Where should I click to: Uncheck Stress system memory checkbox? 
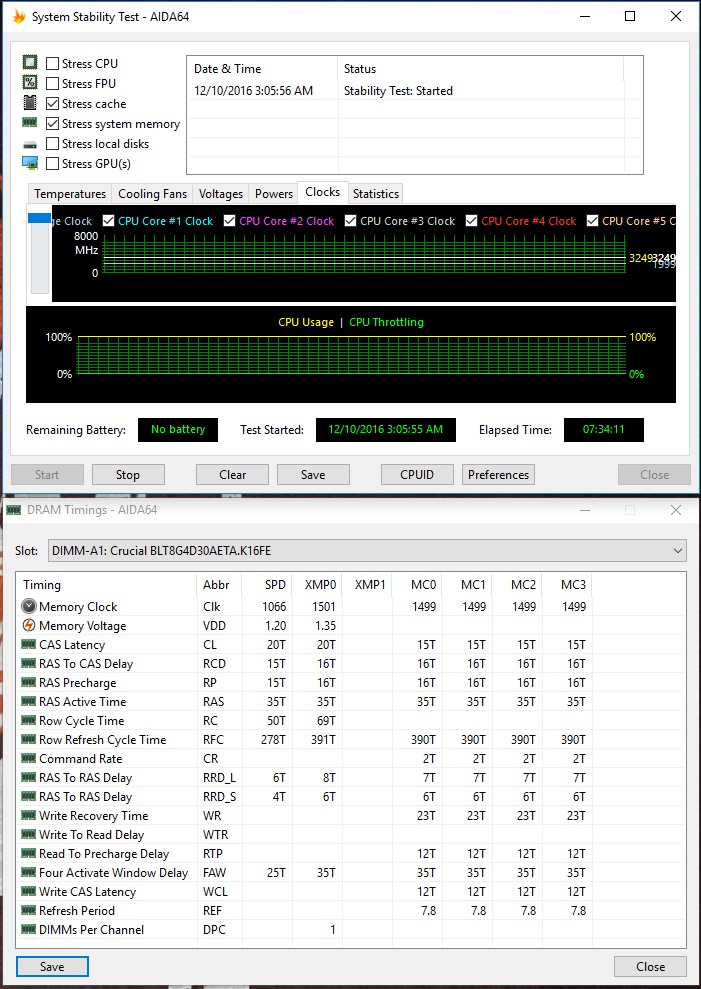coord(52,124)
